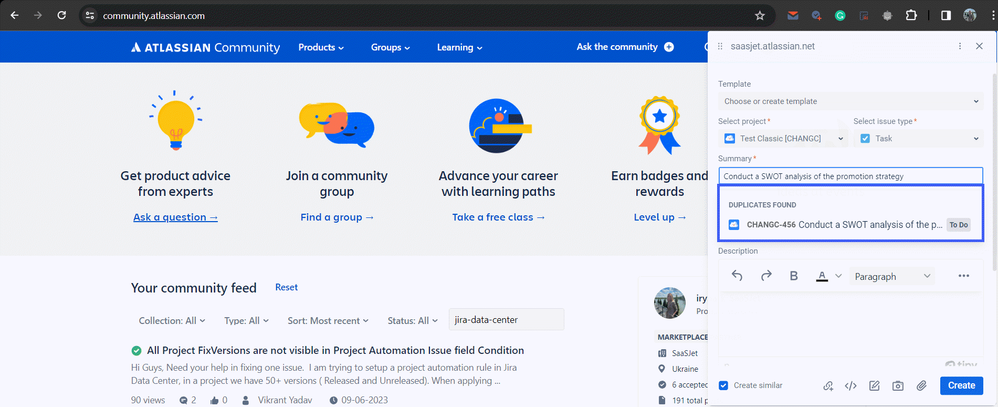The image size is (998, 407).
Task: Apply the text color A button
Action: (x=822, y=276)
